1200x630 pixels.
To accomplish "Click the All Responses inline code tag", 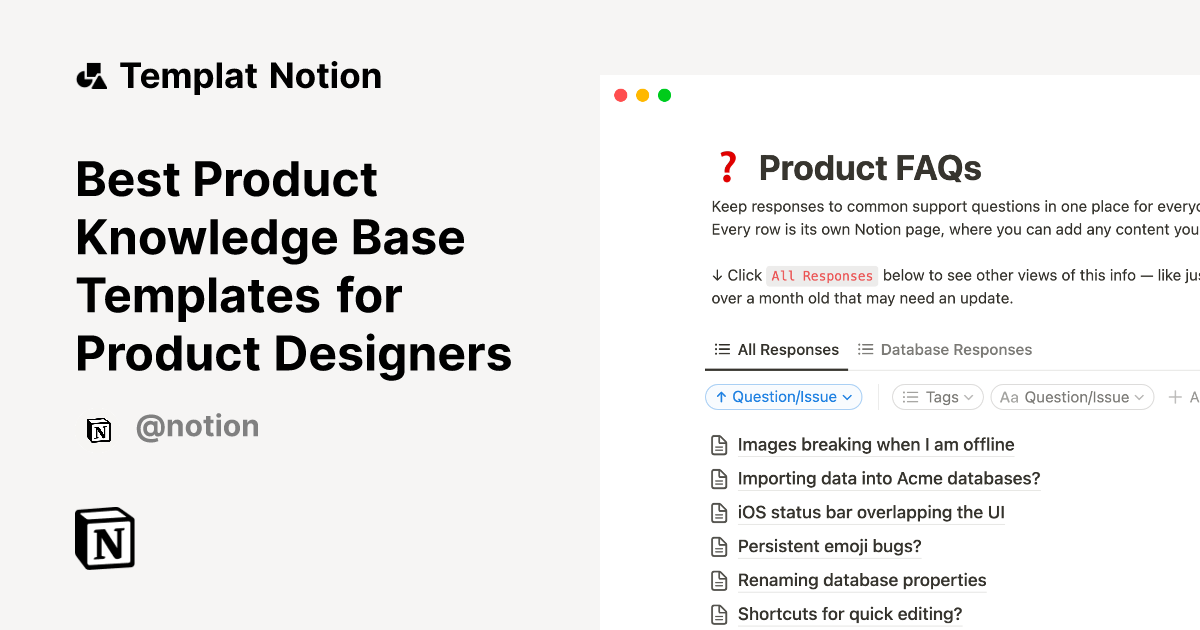I will pyautogui.click(x=822, y=276).
